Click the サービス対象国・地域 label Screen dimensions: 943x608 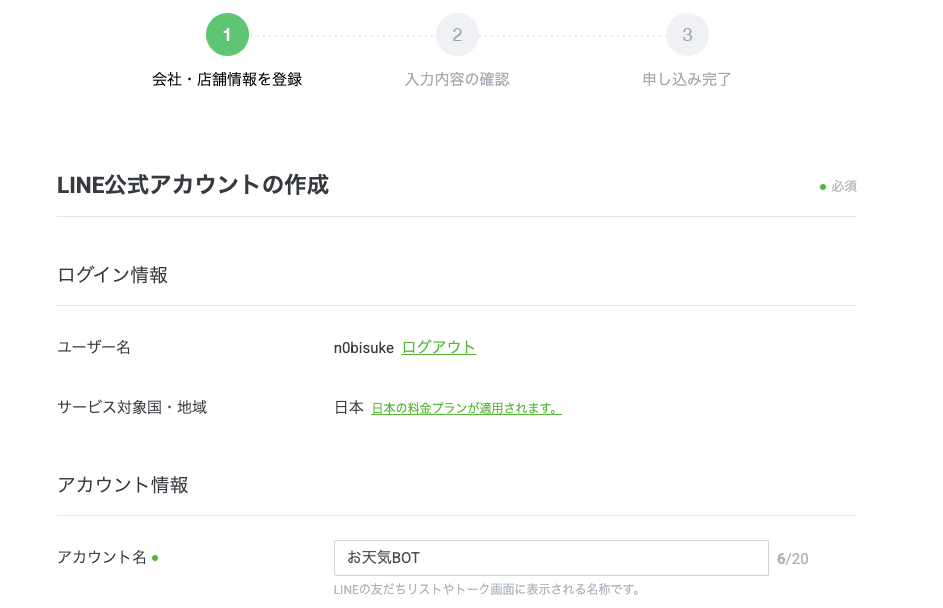click(x=132, y=408)
